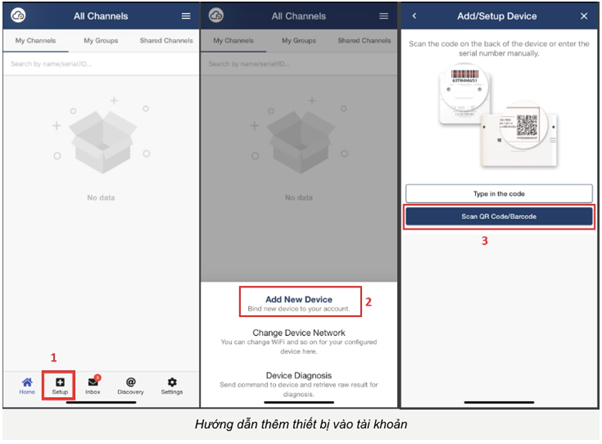Click Scan QR Code/Barcode button
Viewport: 602px width, 444px height.
pyautogui.click(x=499, y=217)
